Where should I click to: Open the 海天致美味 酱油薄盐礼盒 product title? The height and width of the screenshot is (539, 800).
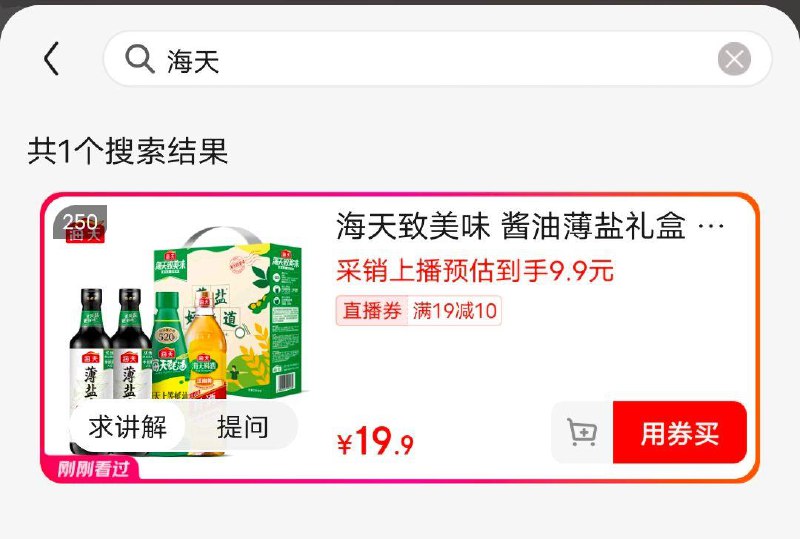(x=511, y=226)
